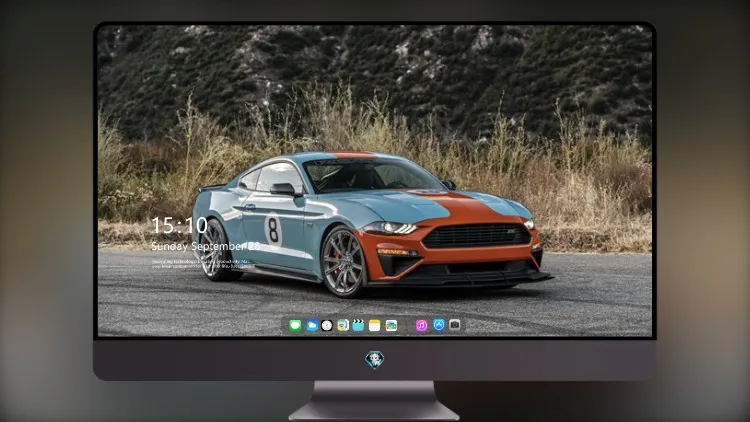Open the Messages app in the dock
This screenshot has width=750, height=422.
click(296, 325)
